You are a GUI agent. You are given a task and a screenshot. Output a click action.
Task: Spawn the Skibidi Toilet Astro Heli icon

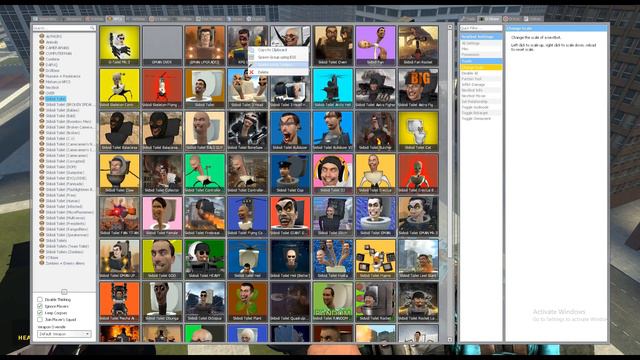pyautogui.click(x=333, y=88)
